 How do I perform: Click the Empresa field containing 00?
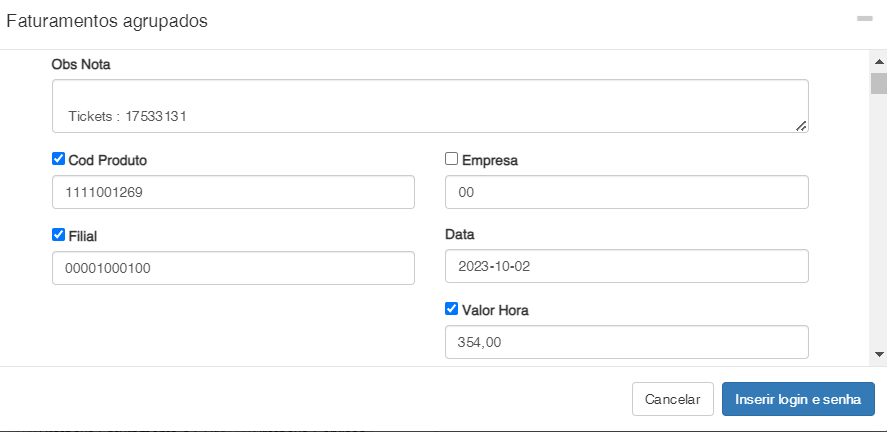point(626,192)
